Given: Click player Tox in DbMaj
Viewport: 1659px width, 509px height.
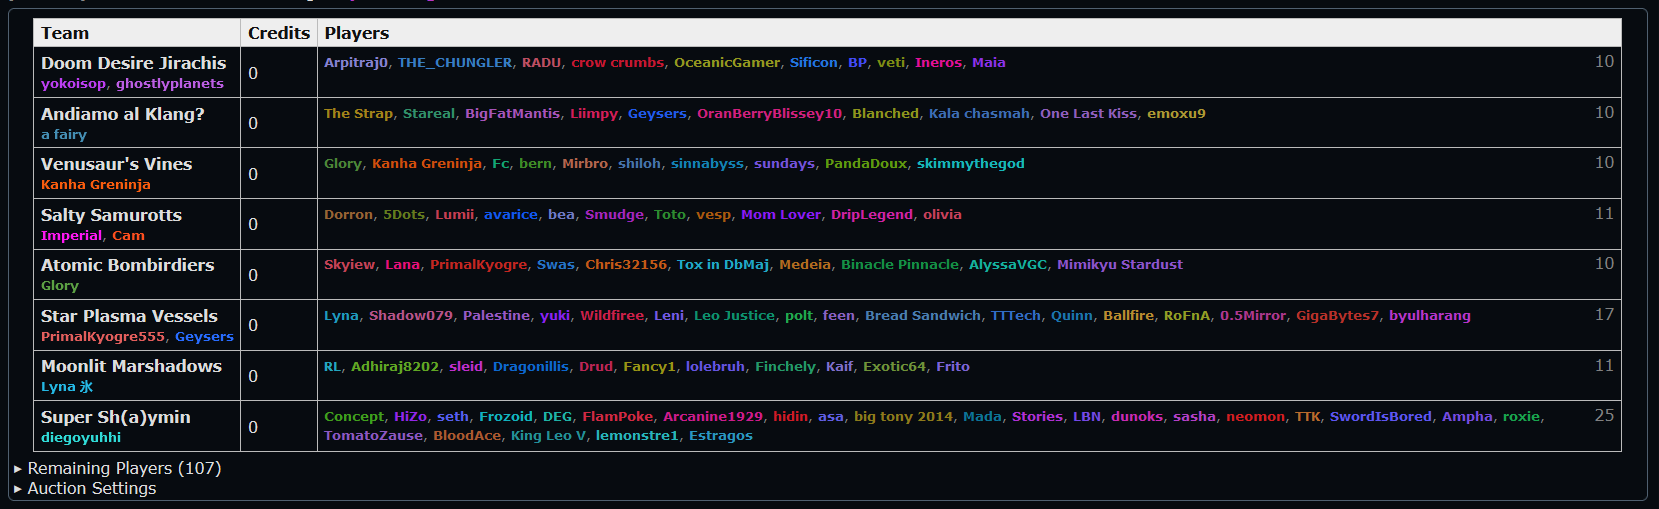Looking at the screenshot, I should [x=722, y=264].
